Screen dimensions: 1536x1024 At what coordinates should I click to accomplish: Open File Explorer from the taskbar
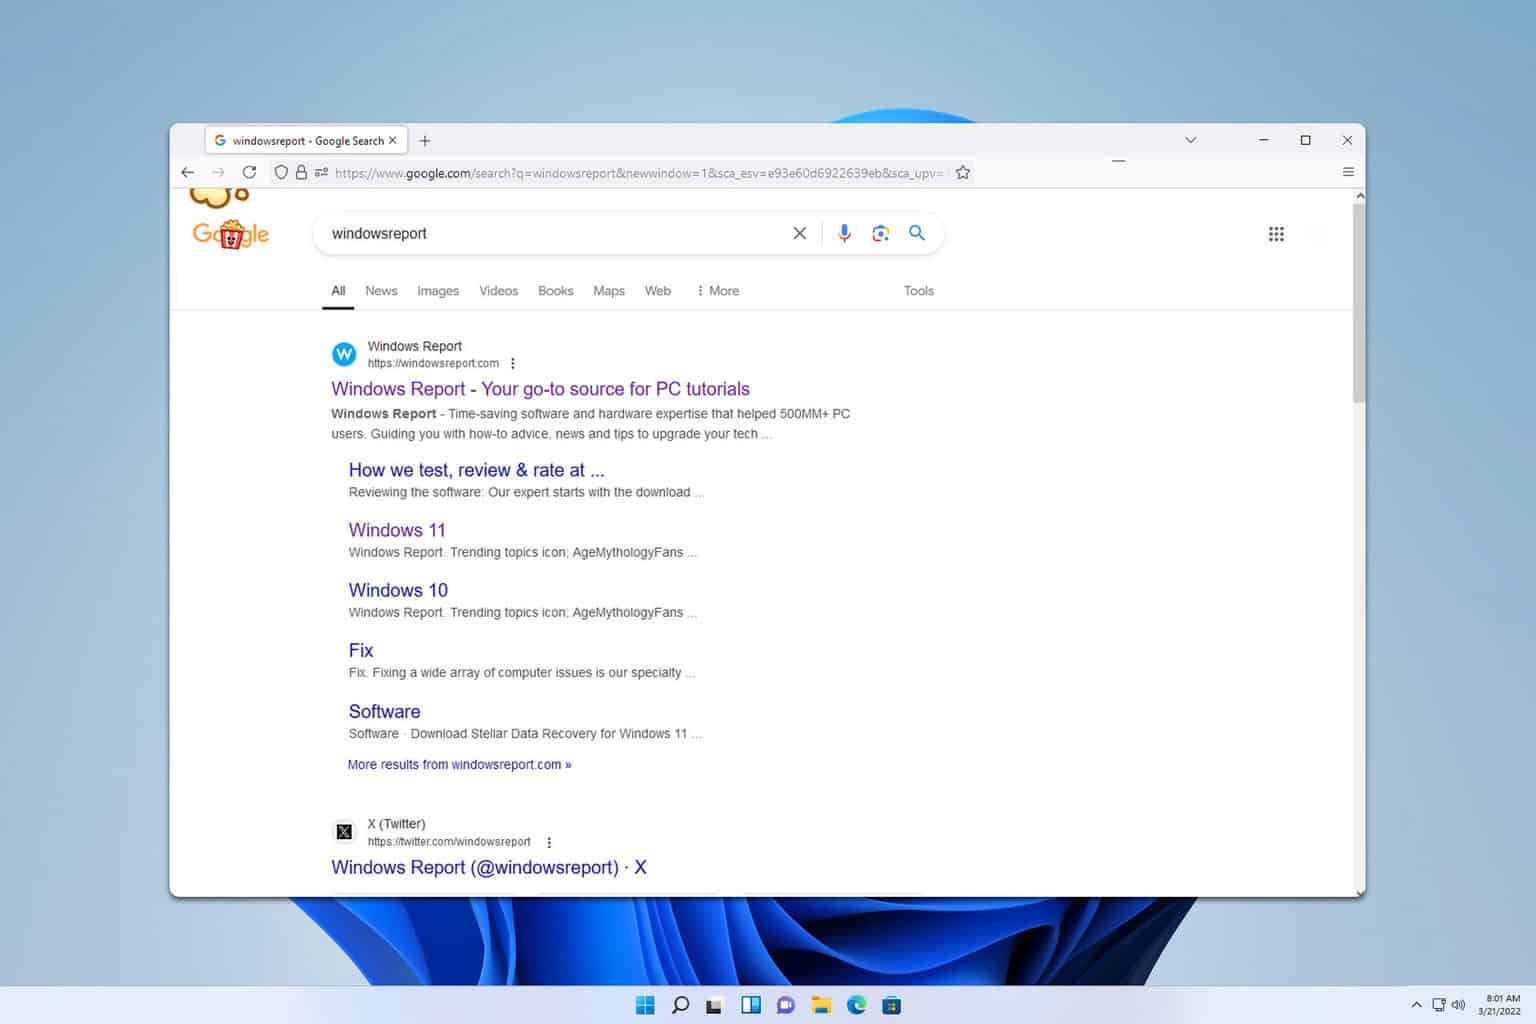pos(821,1005)
